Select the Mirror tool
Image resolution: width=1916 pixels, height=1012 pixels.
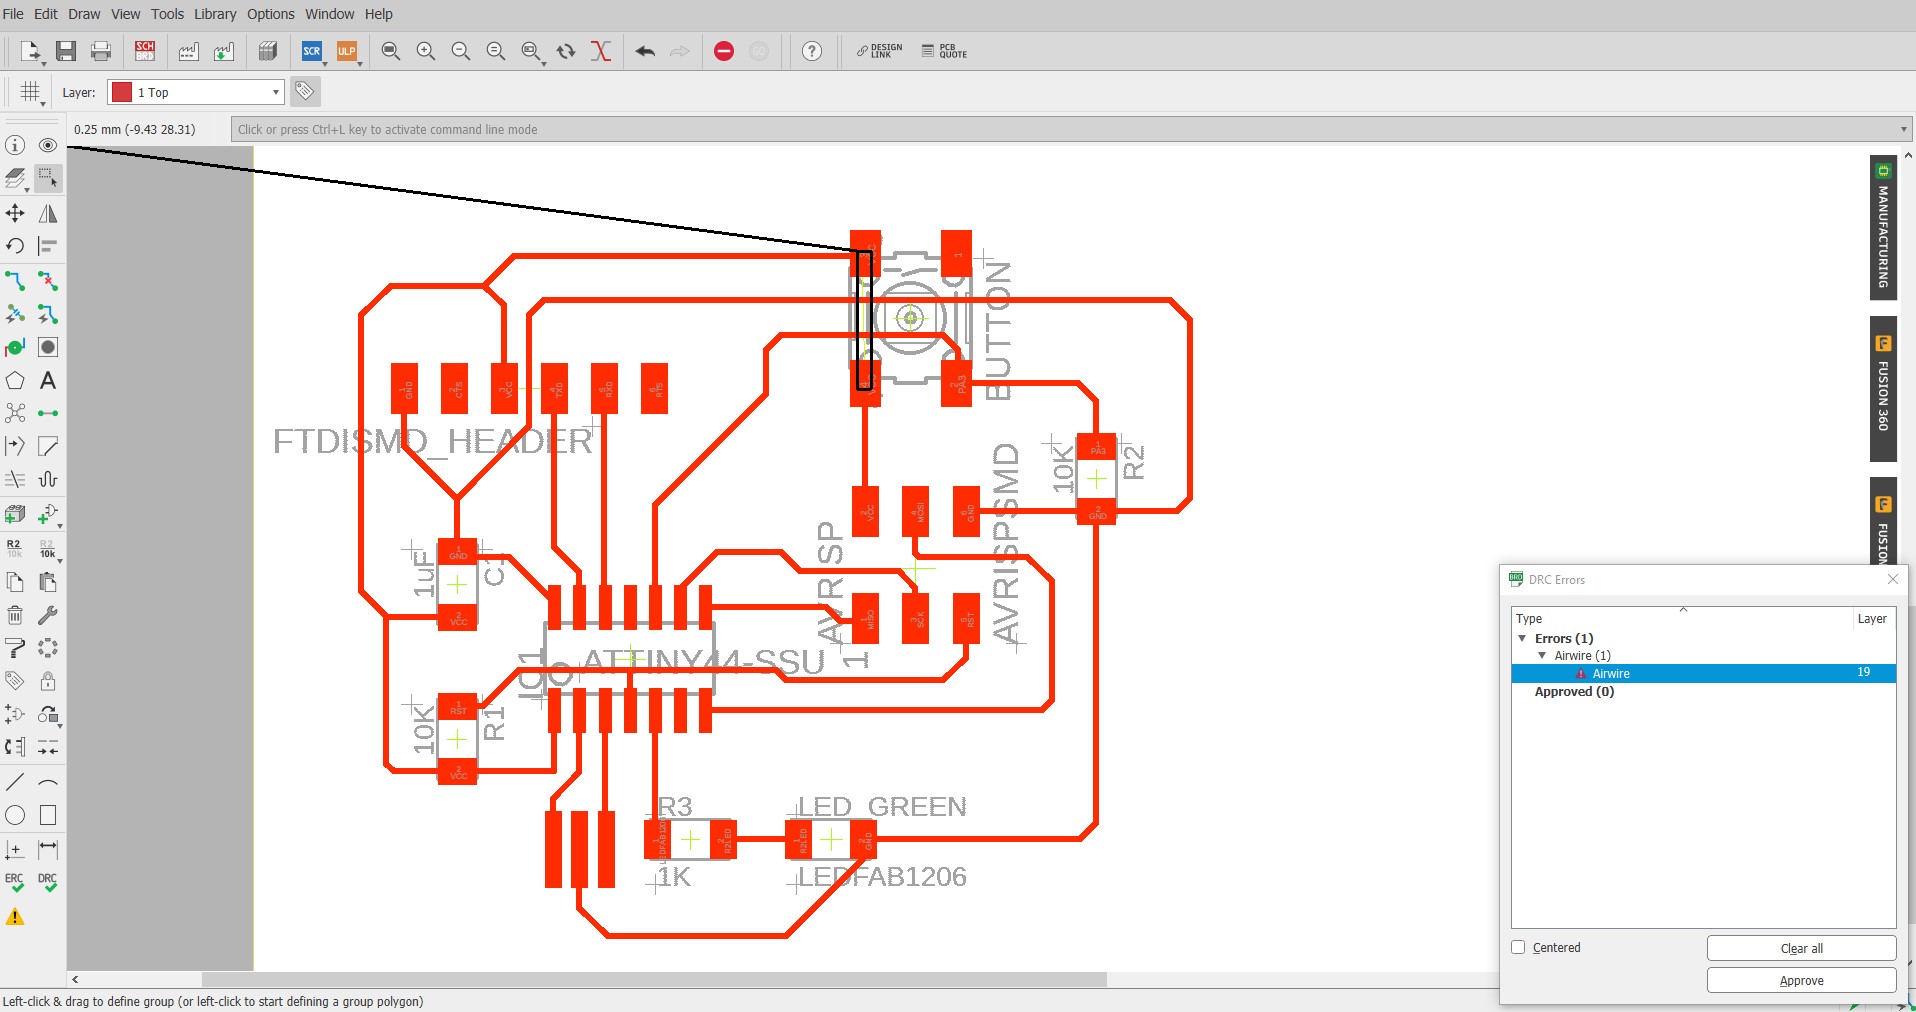[48, 213]
